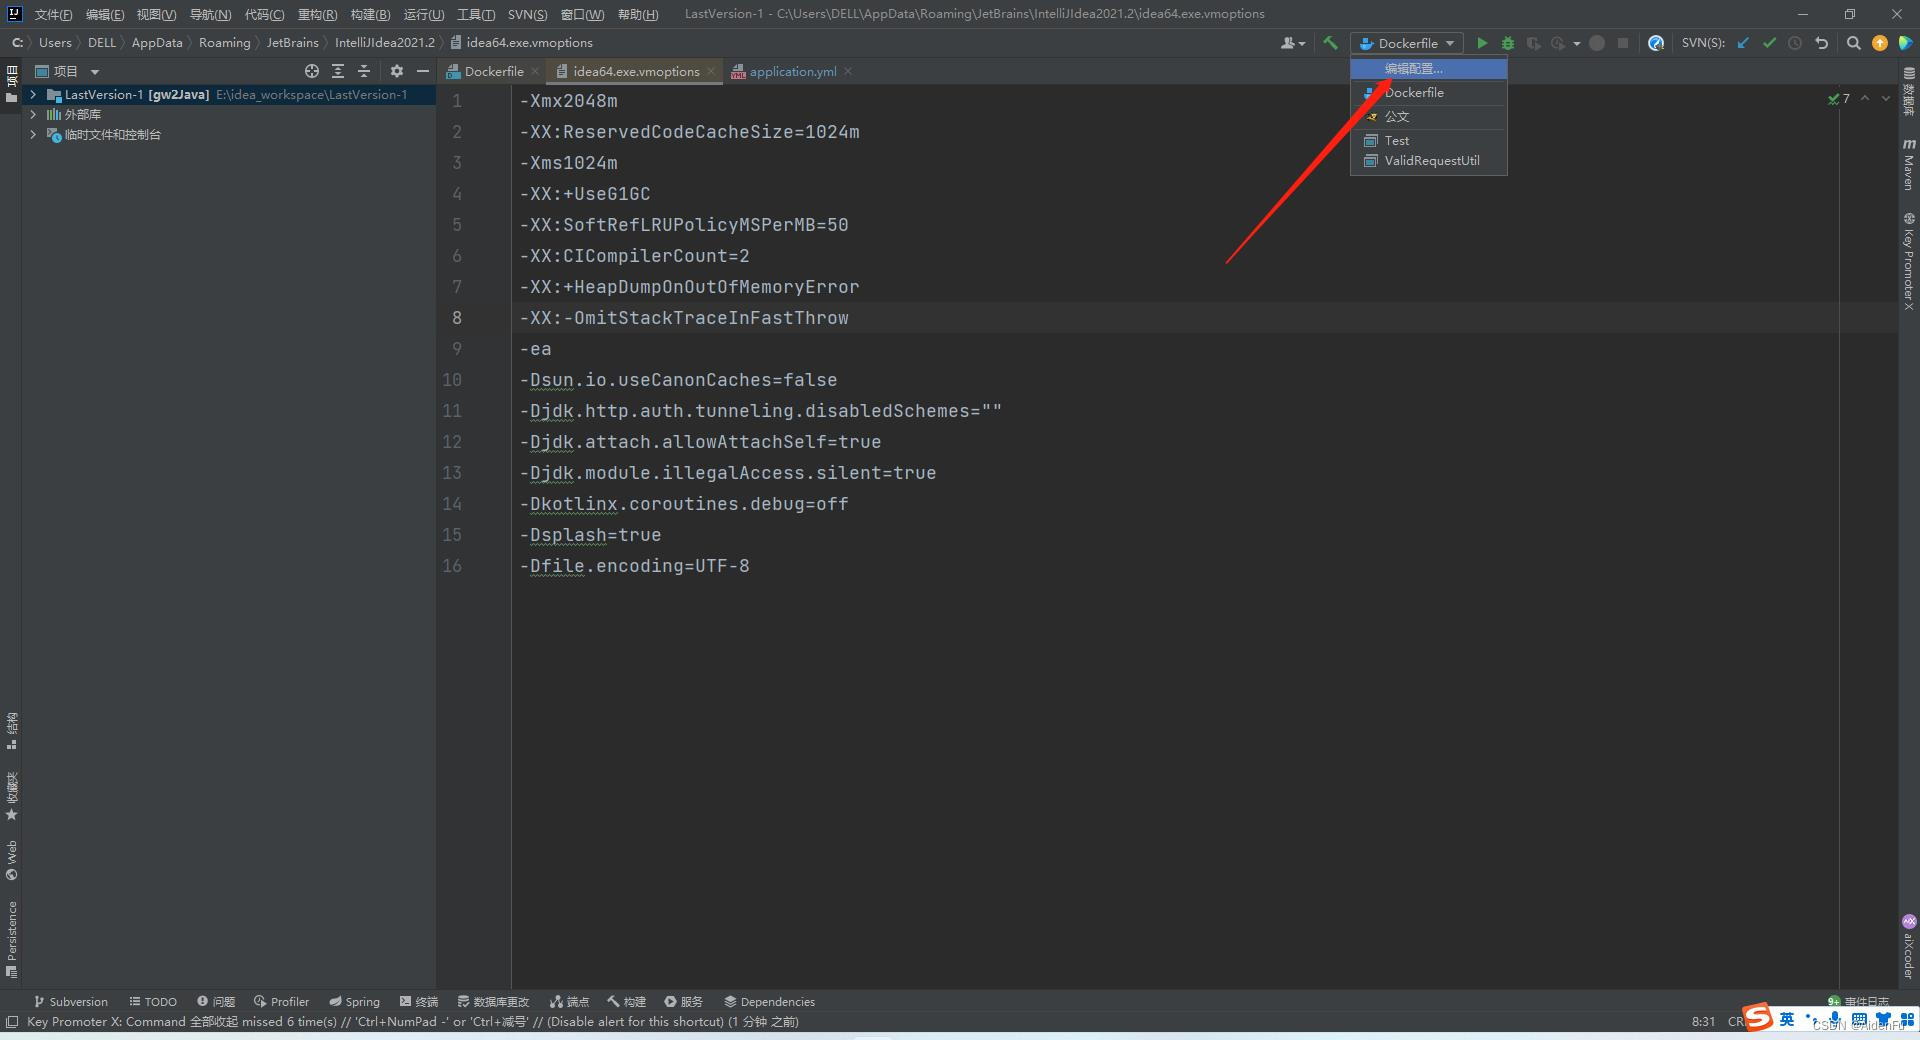Image resolution: width=1920 pixels, height=1040 pixels.
Task: Open the Key Promoter X side panel
Action: (x=1908, y=262)
